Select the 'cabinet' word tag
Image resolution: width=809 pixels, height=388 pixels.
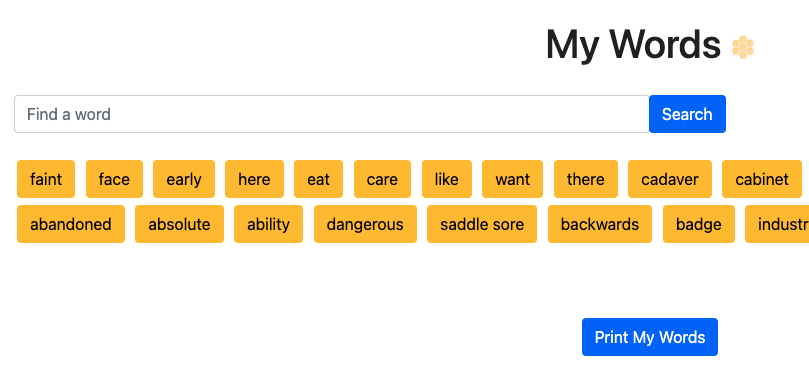(x=762, y=179)
